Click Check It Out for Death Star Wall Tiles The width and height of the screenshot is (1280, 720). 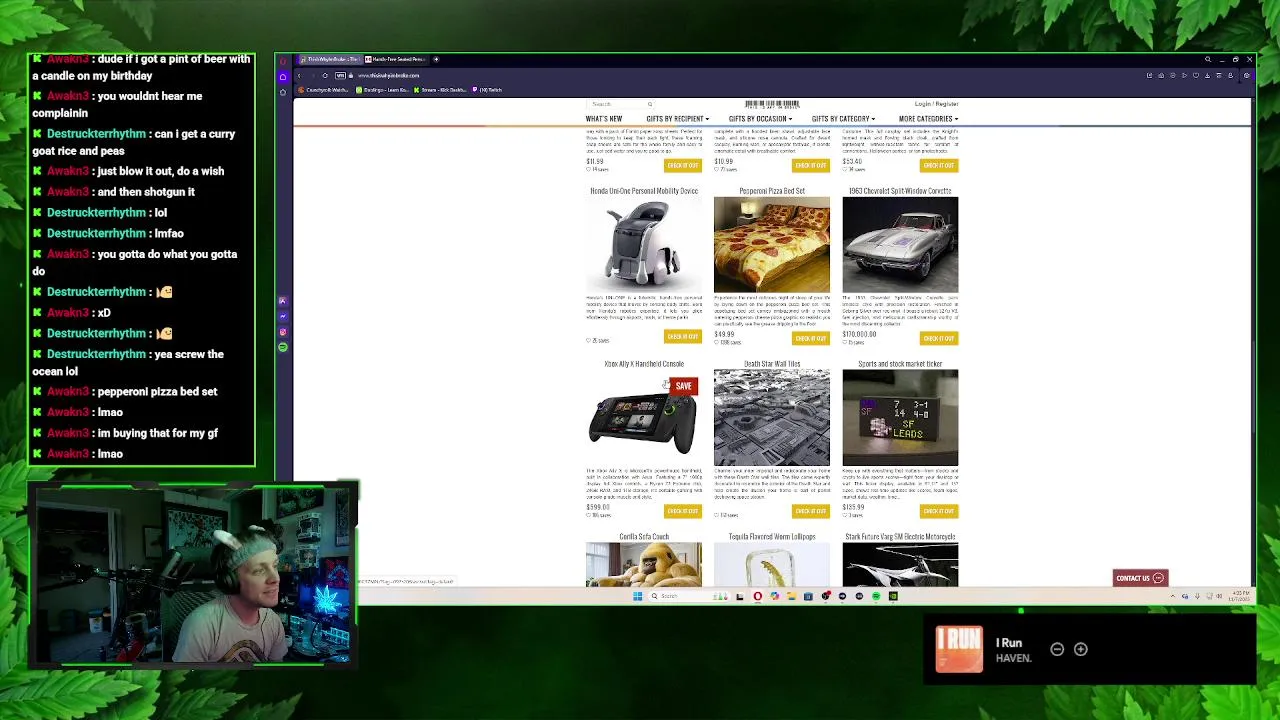(x=811, y=511)
